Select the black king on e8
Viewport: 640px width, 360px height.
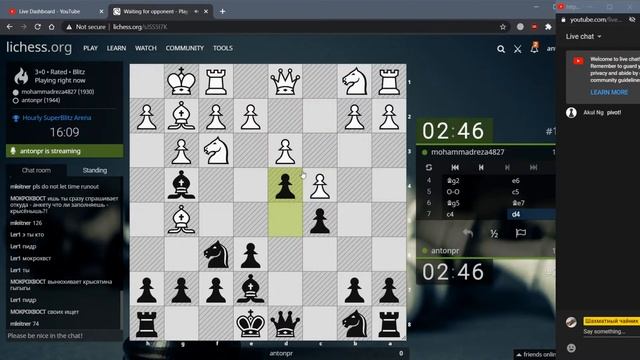(251, 323)
